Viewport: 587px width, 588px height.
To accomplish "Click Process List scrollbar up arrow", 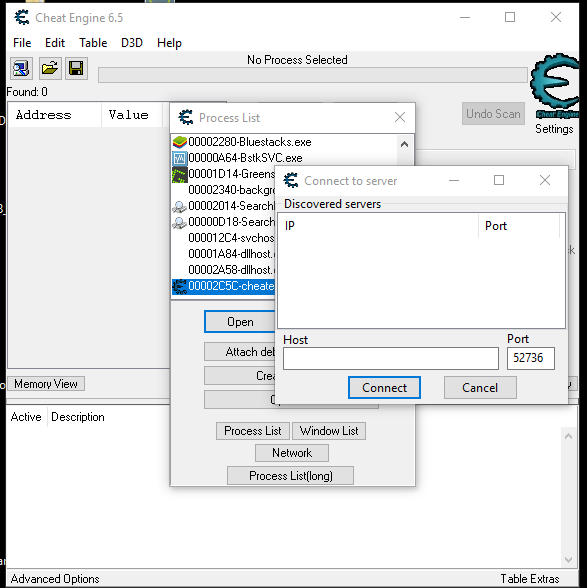I will 404,144.
